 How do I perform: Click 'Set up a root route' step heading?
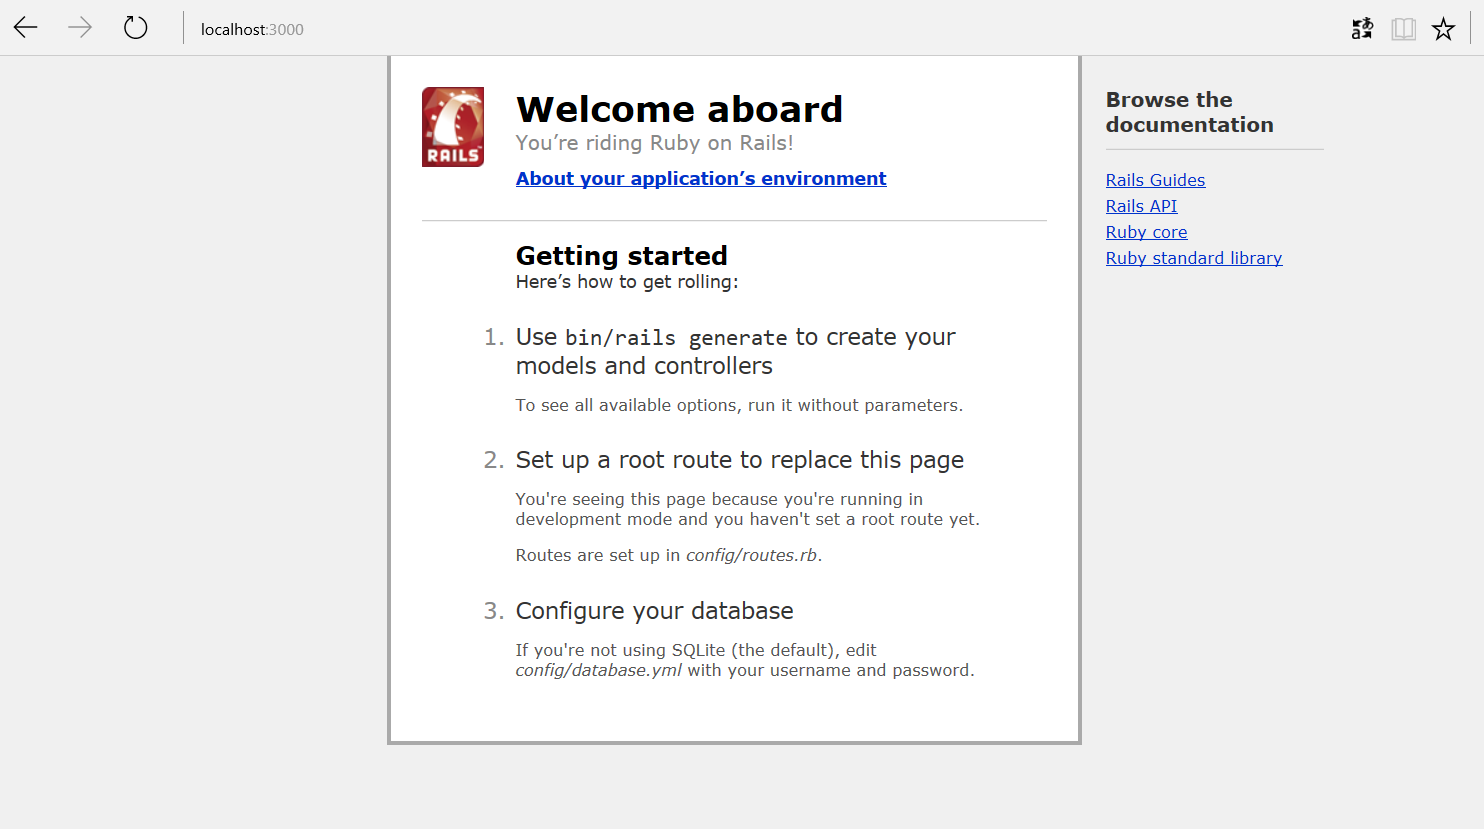[x=739, y=460]
